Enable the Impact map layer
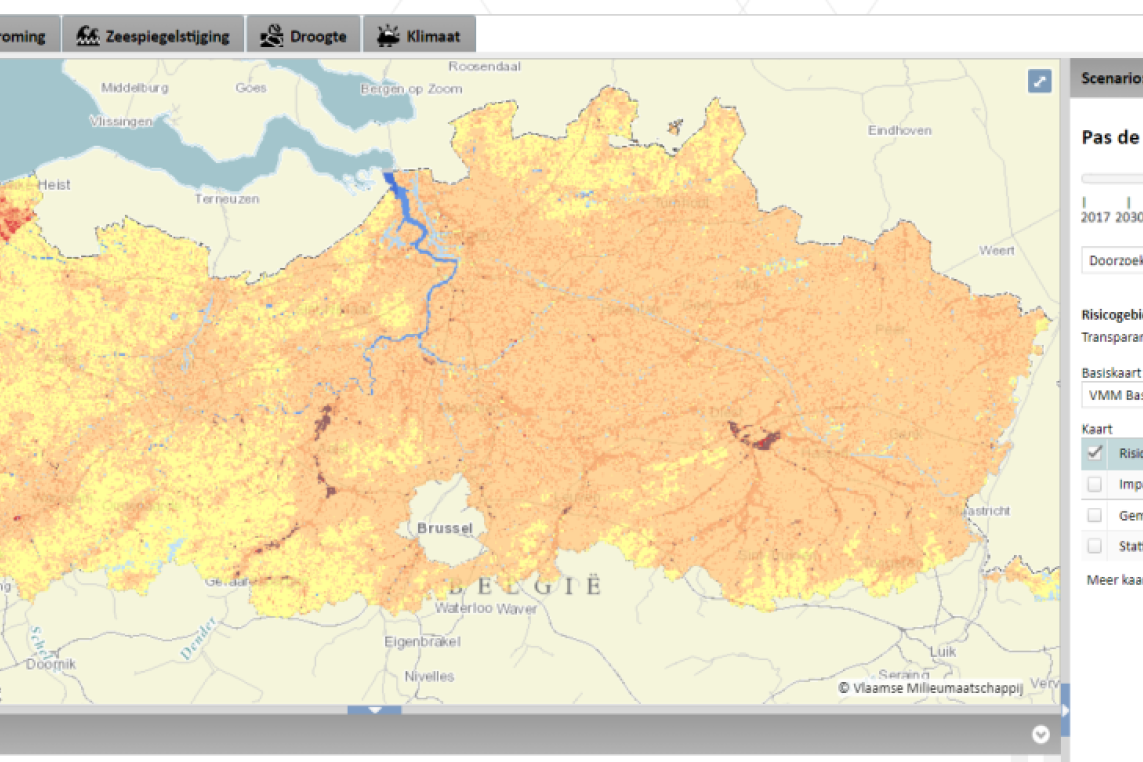 coord(1094,484)
